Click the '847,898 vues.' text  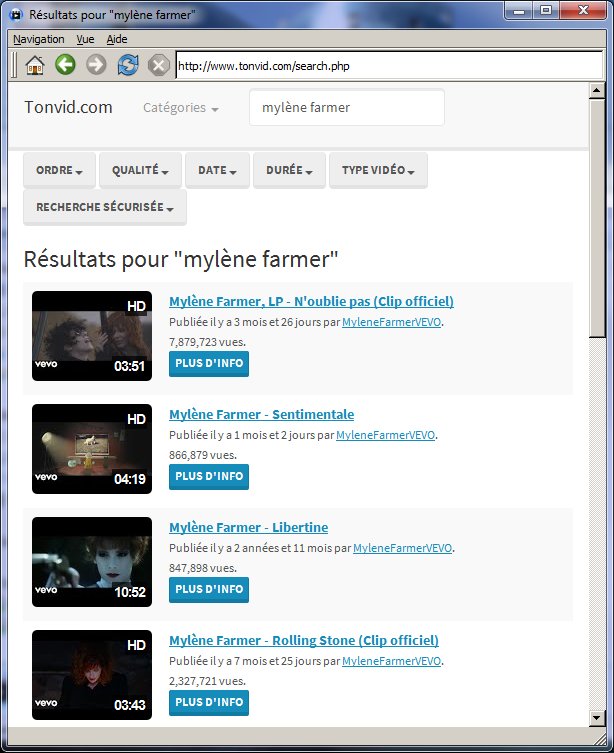203,568
